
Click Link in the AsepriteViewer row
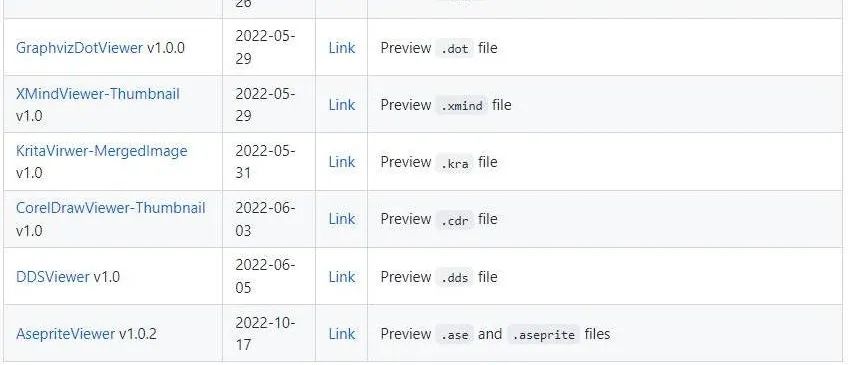[x=342, y=334]
